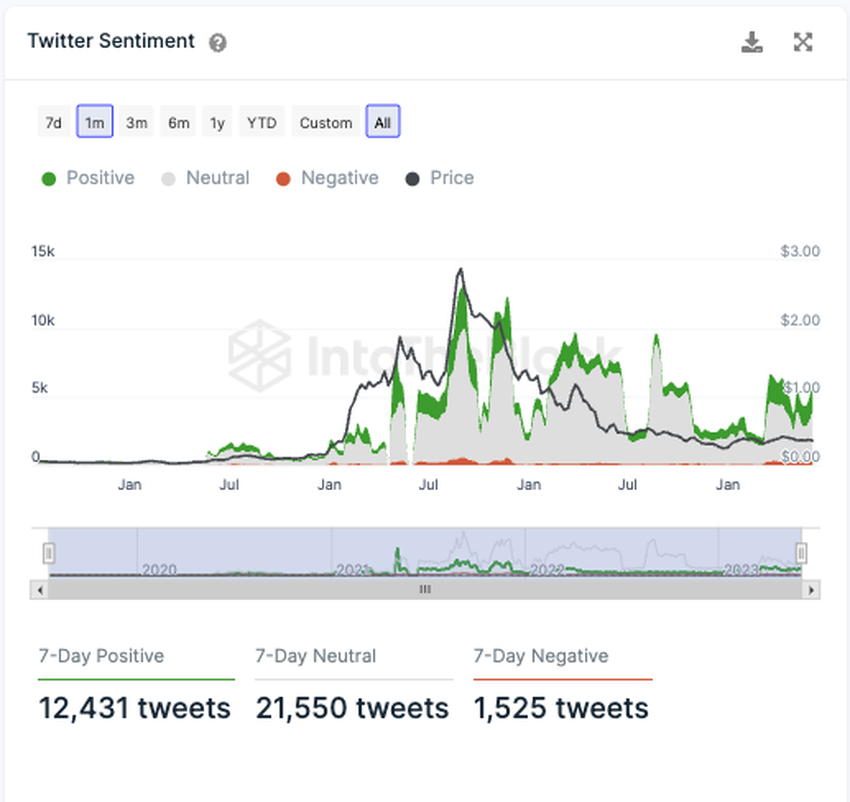Screen dimensions: 850x802
Task: Click the timeline scrollbar drag grip
Action: [424, 590]
